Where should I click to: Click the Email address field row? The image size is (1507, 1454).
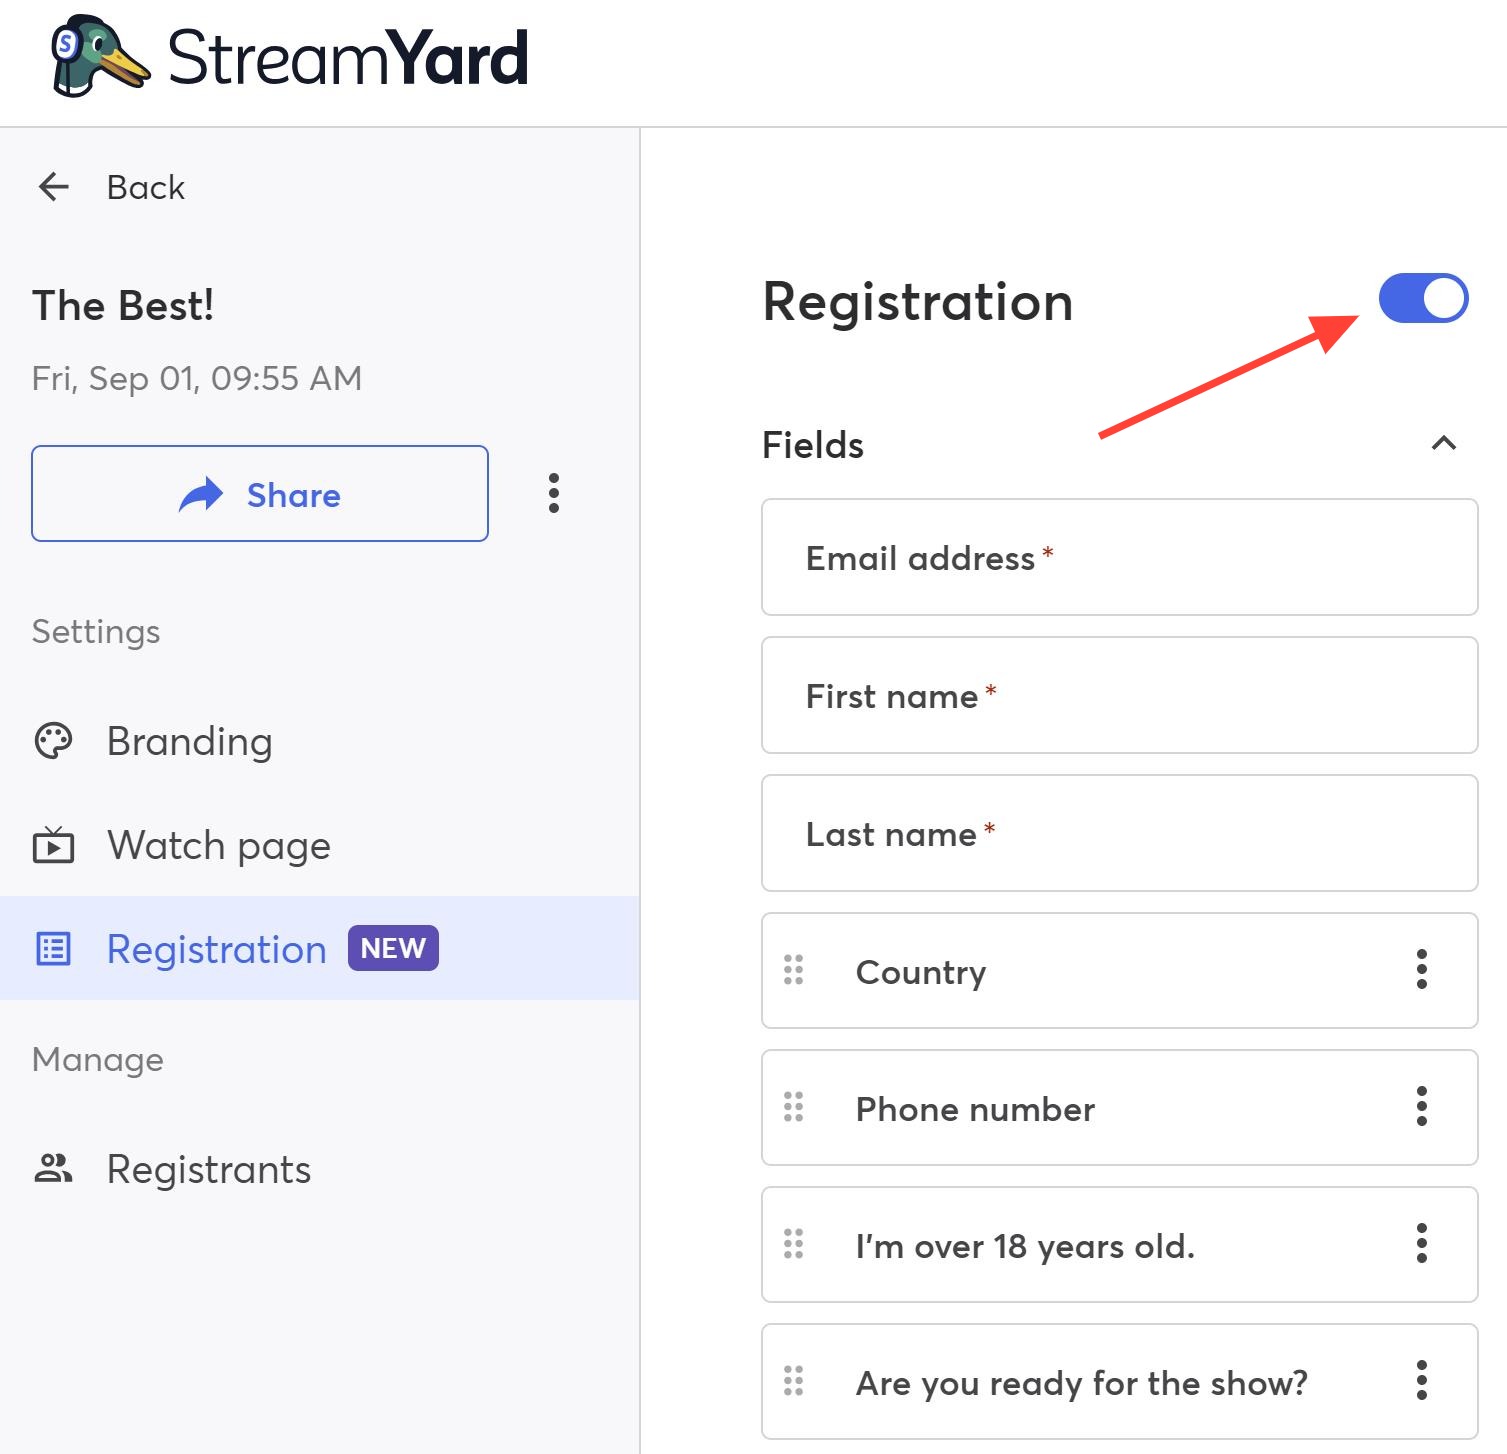tap(1120, 557)
